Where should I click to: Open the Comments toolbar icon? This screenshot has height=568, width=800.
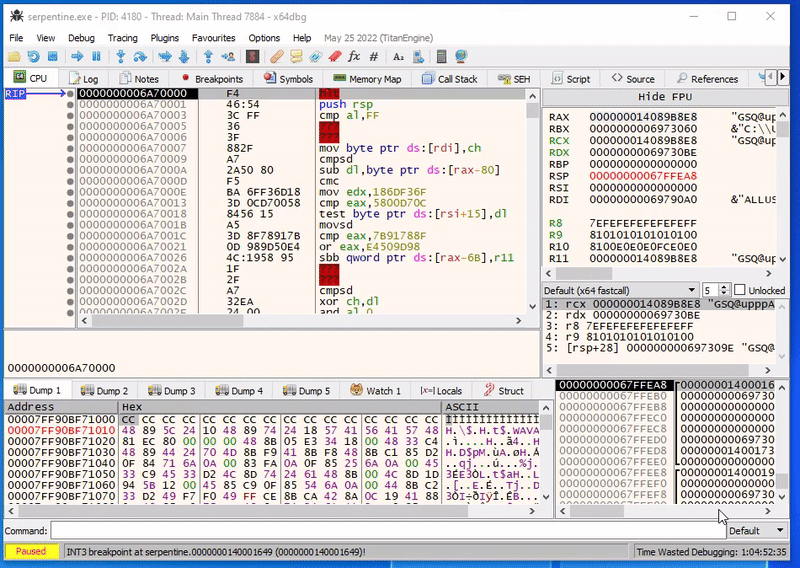point(296,57)
